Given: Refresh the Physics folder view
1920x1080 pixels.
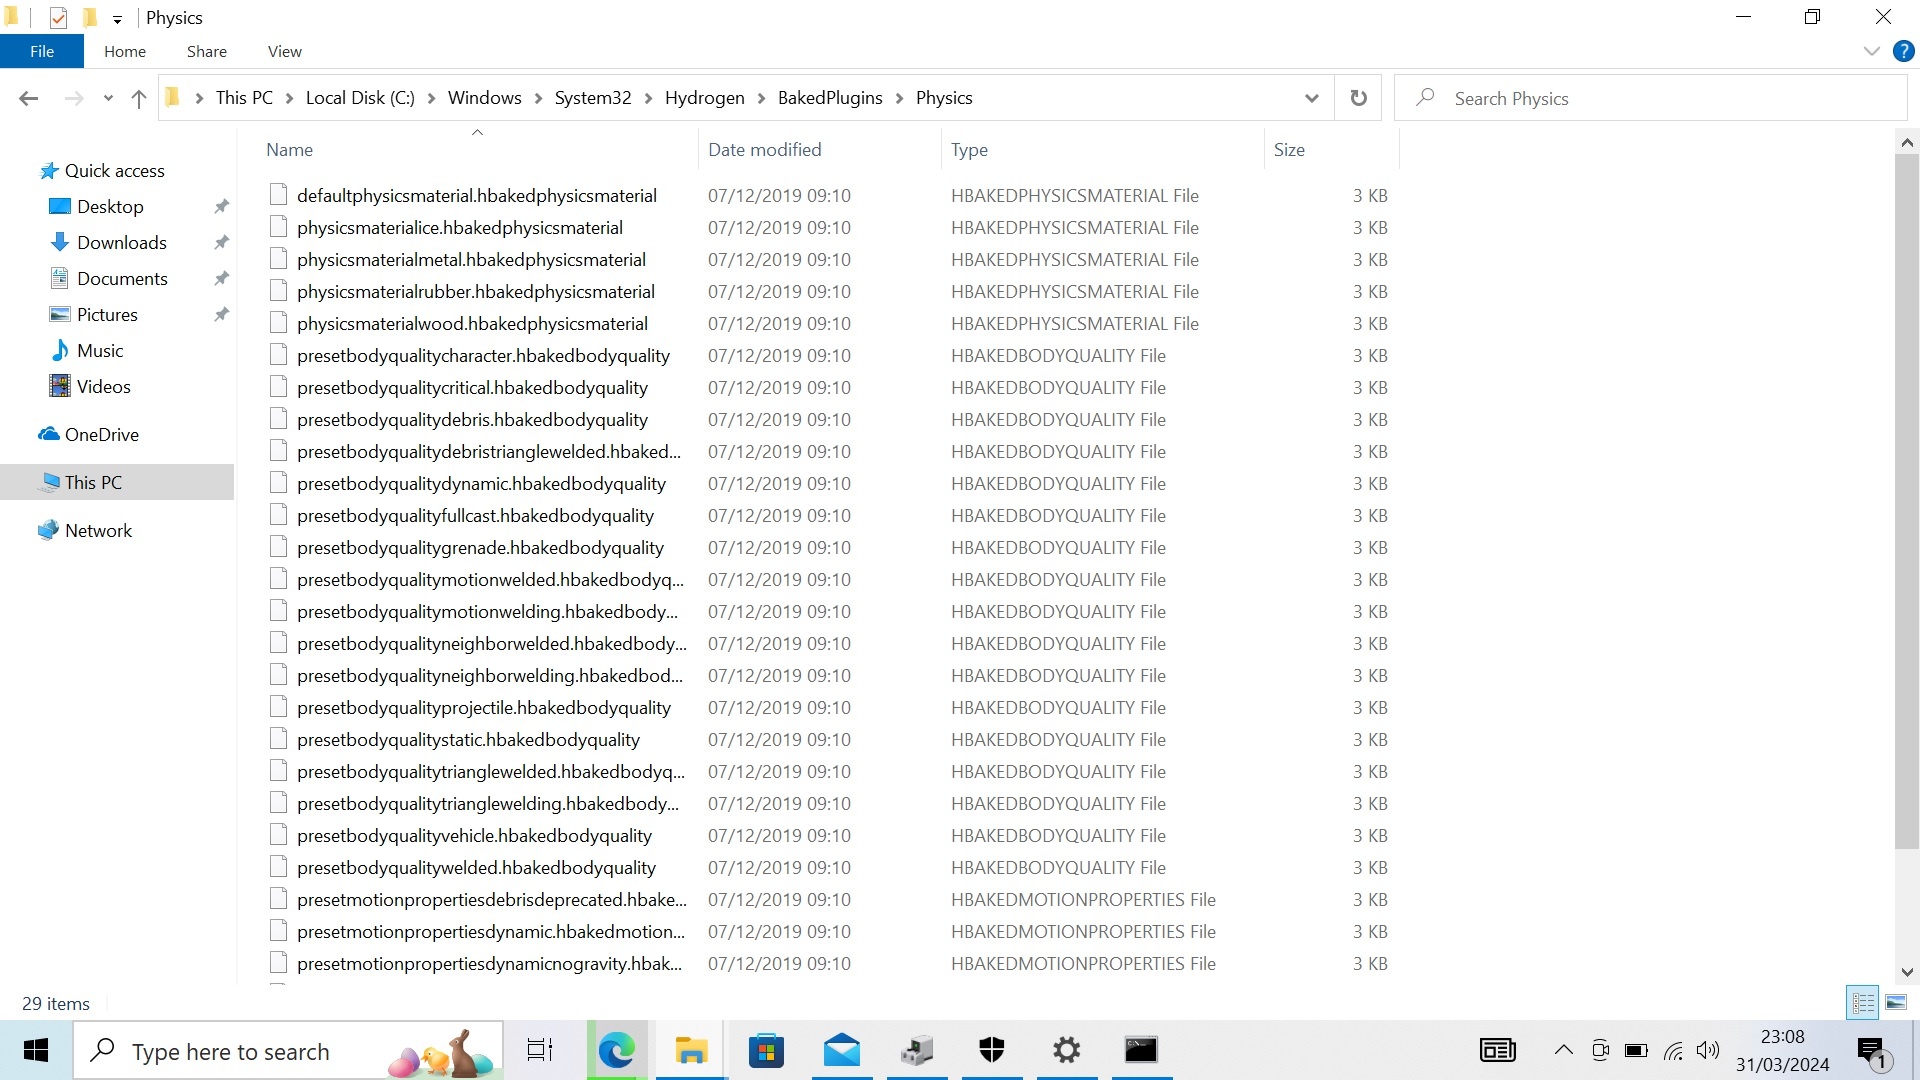Looking at the screenshot, I should [x=1358, y=98].
